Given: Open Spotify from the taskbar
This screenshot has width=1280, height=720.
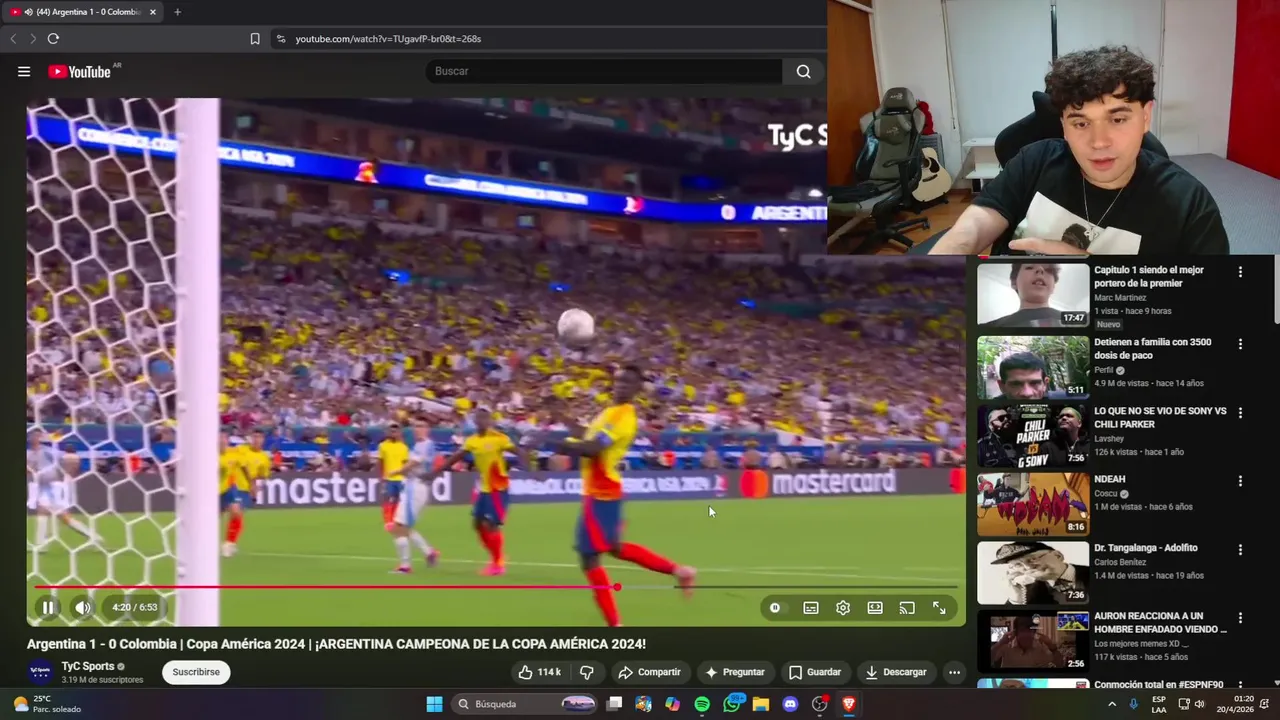Looking at the screenshot, I should coord(702,704).
